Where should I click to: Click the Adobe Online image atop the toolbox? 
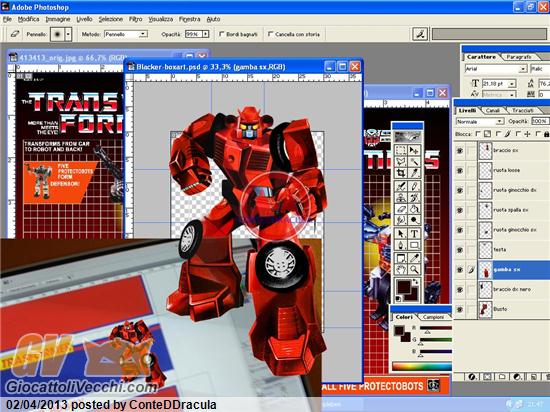[407, 136]
